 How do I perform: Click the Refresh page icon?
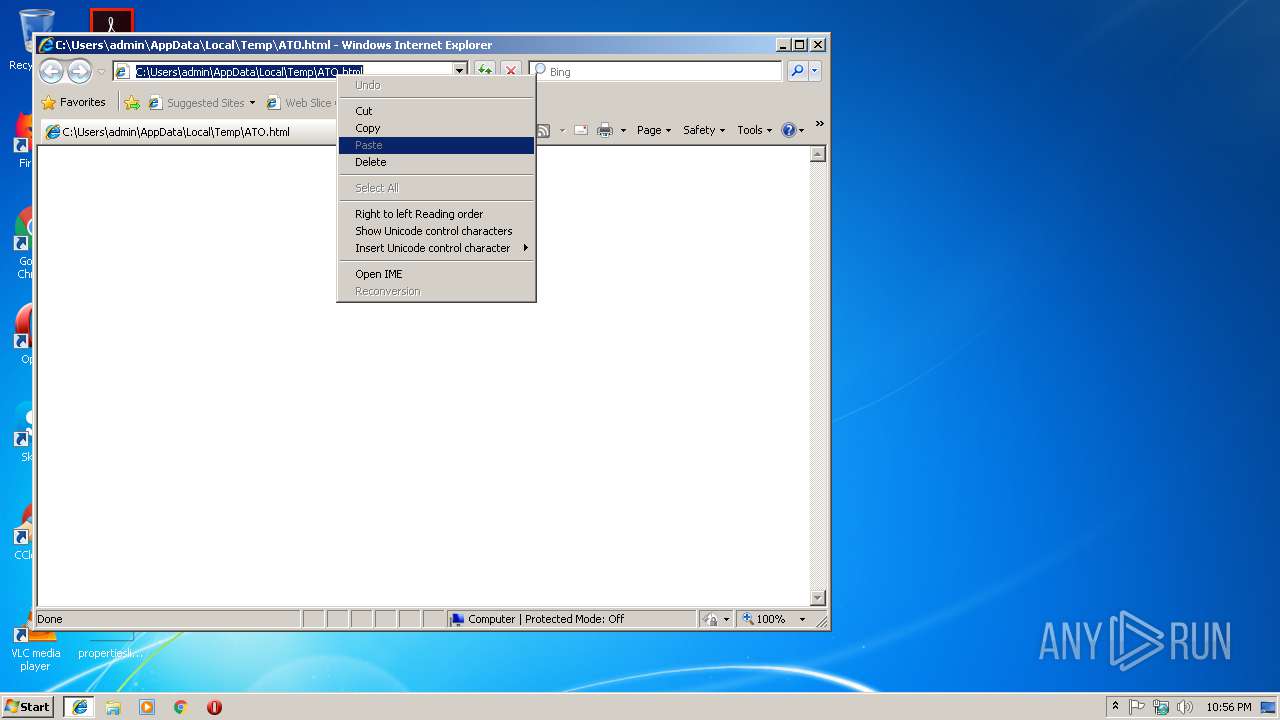pos(484,71)
